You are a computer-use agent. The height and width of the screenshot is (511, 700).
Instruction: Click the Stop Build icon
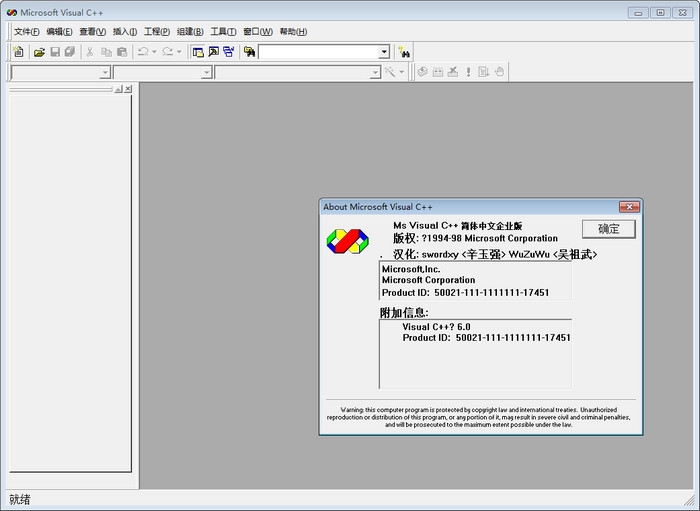pos(453,72)
